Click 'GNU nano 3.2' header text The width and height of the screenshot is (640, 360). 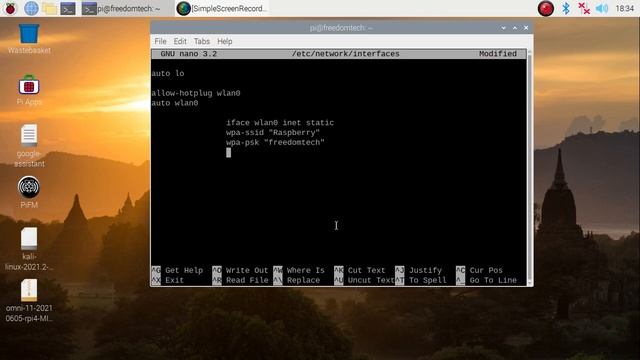click(x=189, y=54)
